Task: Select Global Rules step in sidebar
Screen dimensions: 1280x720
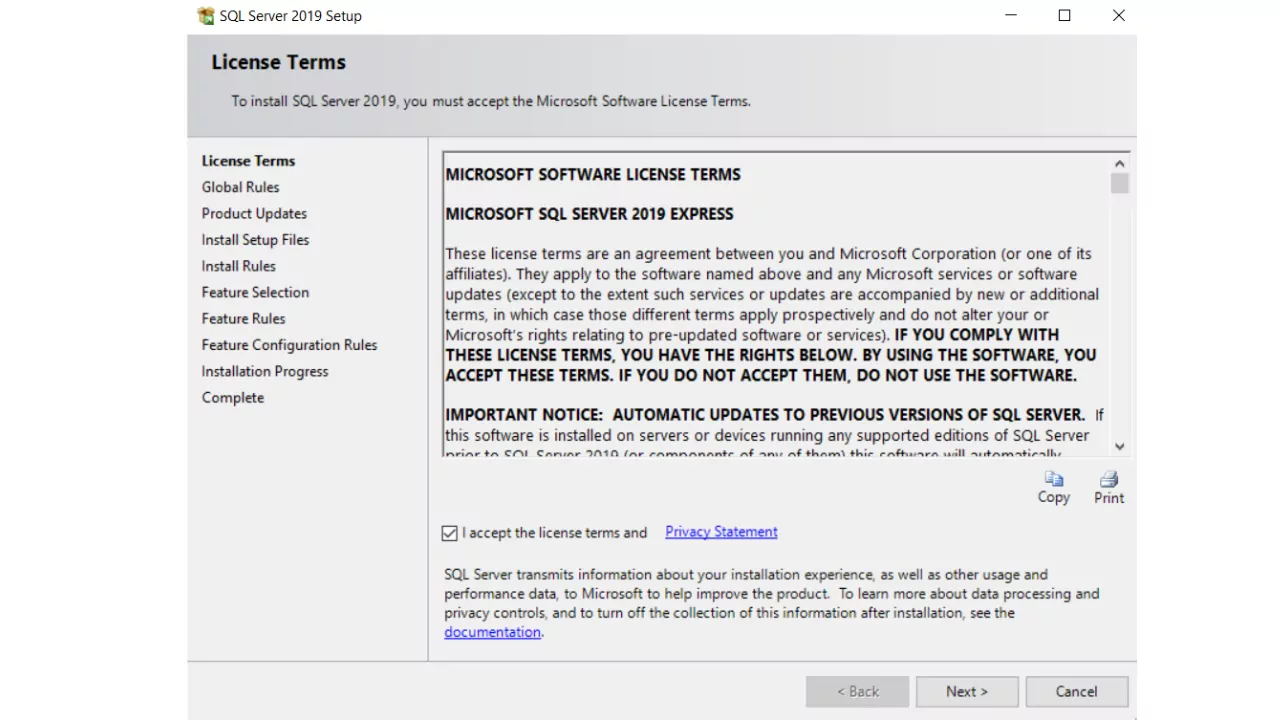Action: click(x=240, y=187)
